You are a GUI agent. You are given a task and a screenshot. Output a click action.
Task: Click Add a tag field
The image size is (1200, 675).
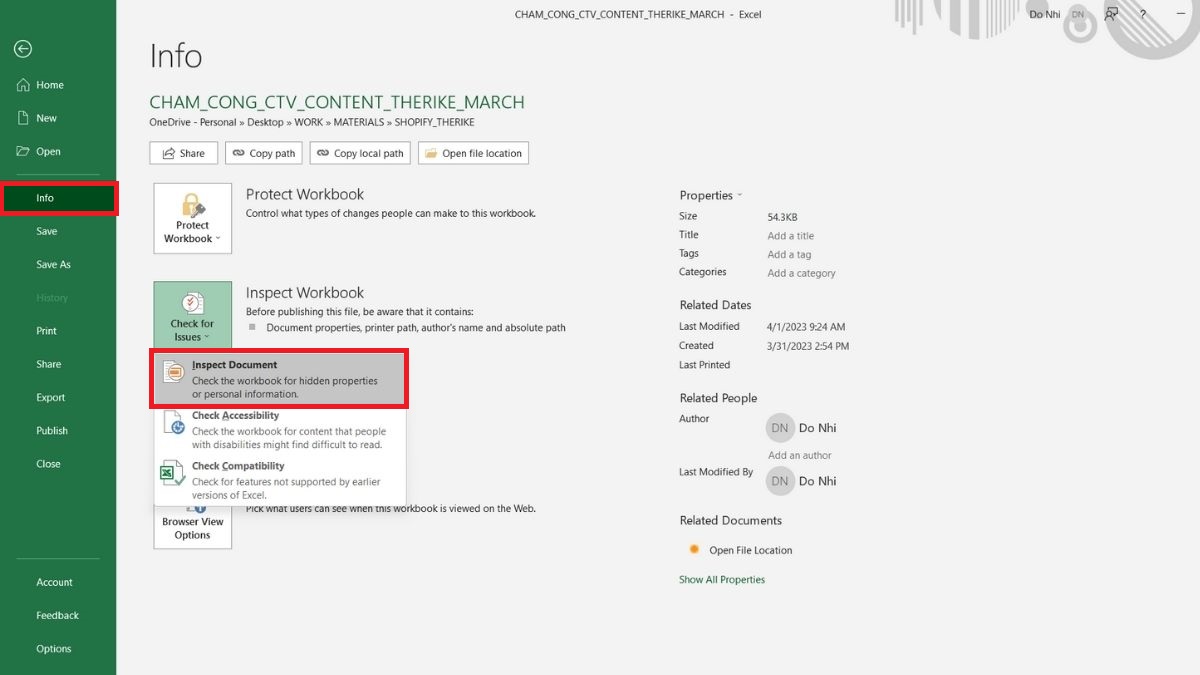789,255
